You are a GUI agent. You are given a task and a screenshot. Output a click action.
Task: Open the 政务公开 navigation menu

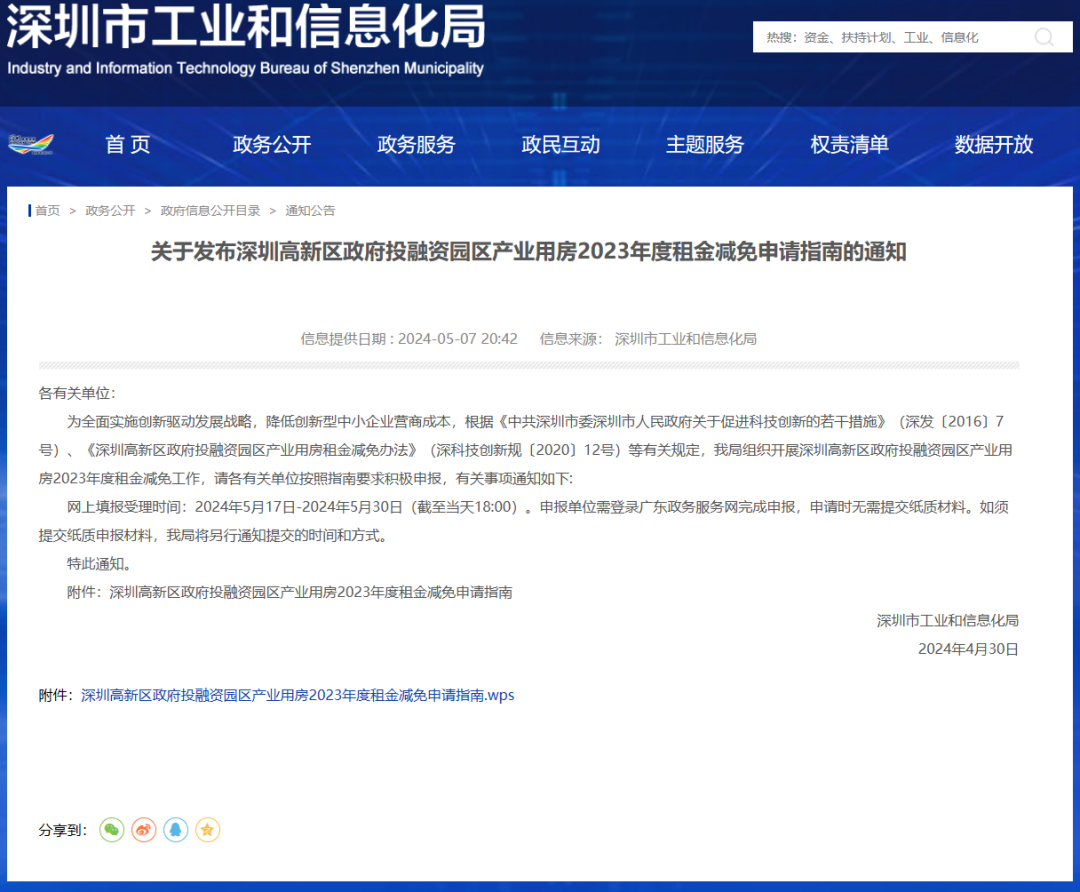click(272, 145)
